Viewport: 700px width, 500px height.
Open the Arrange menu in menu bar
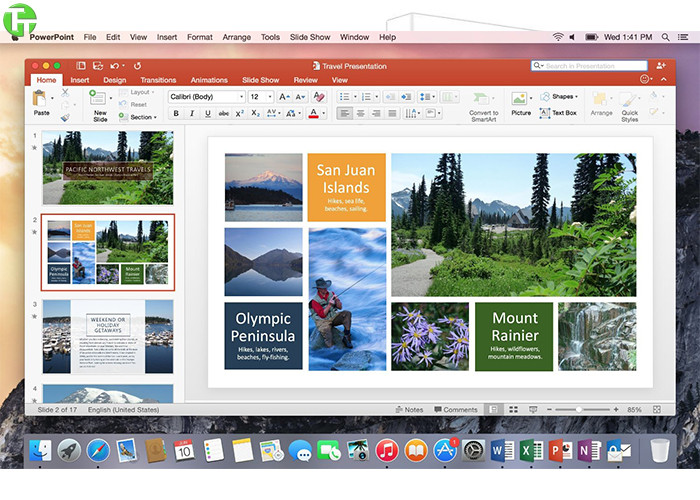[x=236, y=37]
